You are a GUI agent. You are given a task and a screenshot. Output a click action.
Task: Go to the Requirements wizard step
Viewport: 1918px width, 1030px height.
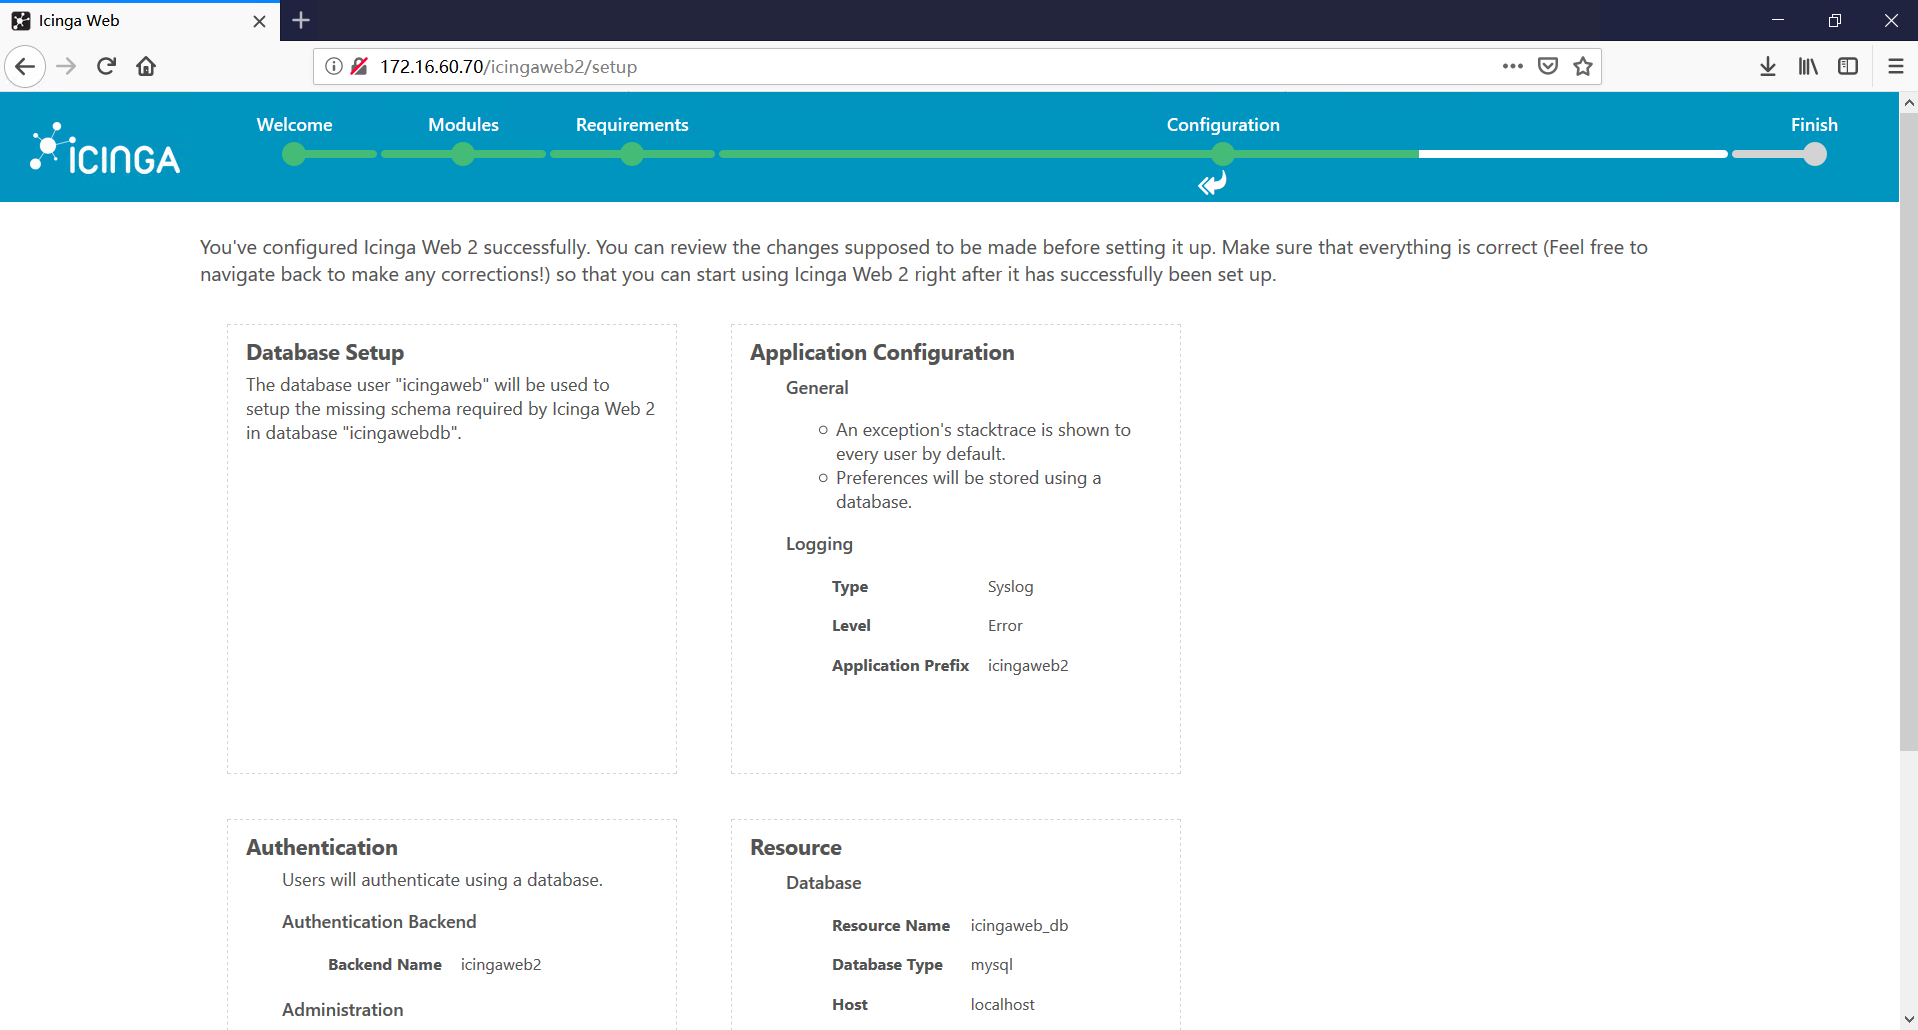coord(632,125)
